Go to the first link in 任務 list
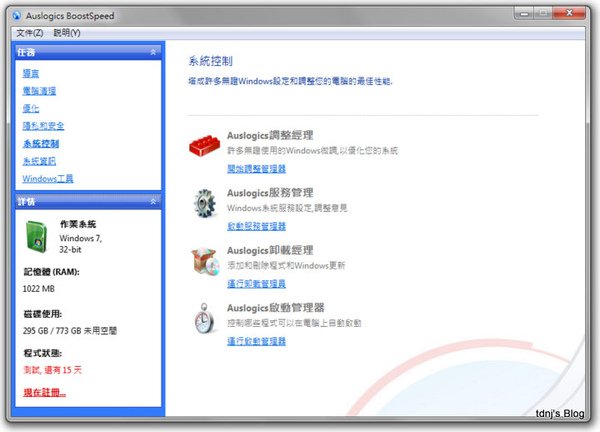 [31, 73]
